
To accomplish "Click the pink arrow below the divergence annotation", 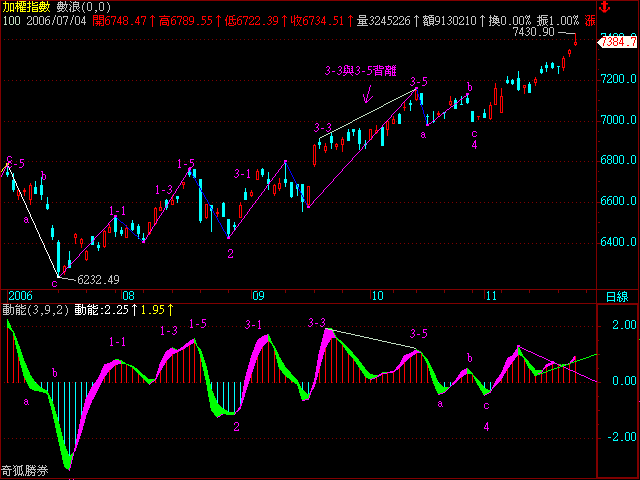I will [x=367, y=96].
